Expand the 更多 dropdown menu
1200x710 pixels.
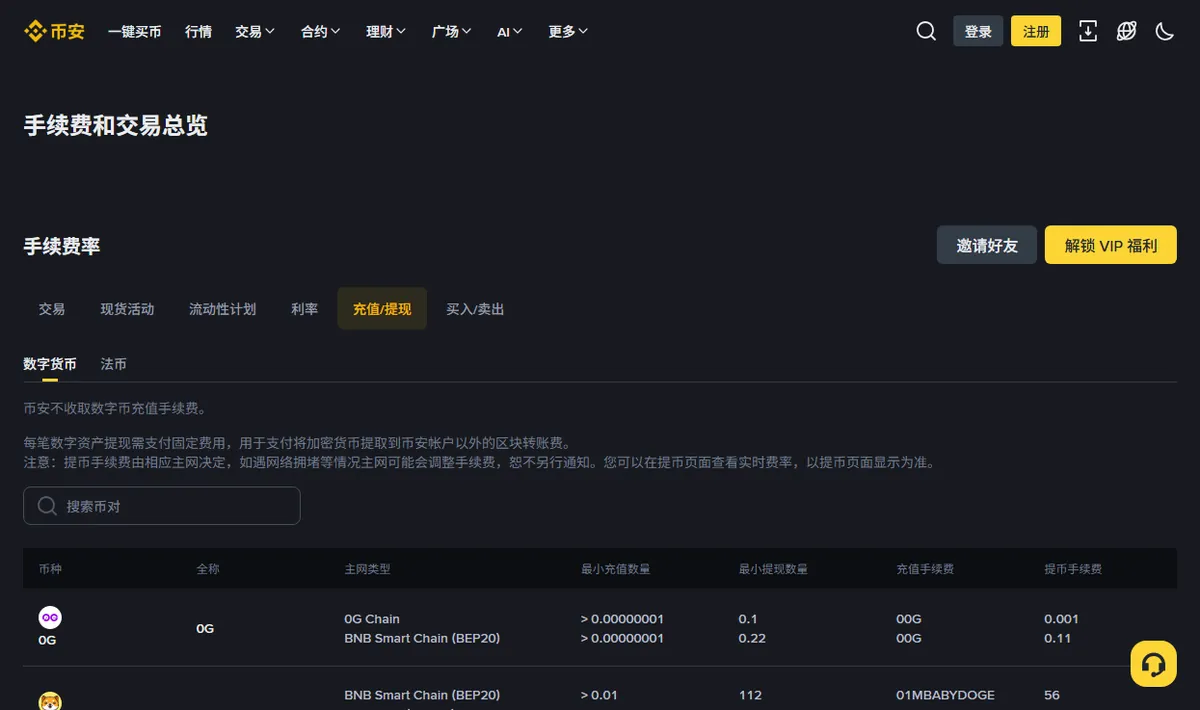pyautogui.click(x=568, y=32)
